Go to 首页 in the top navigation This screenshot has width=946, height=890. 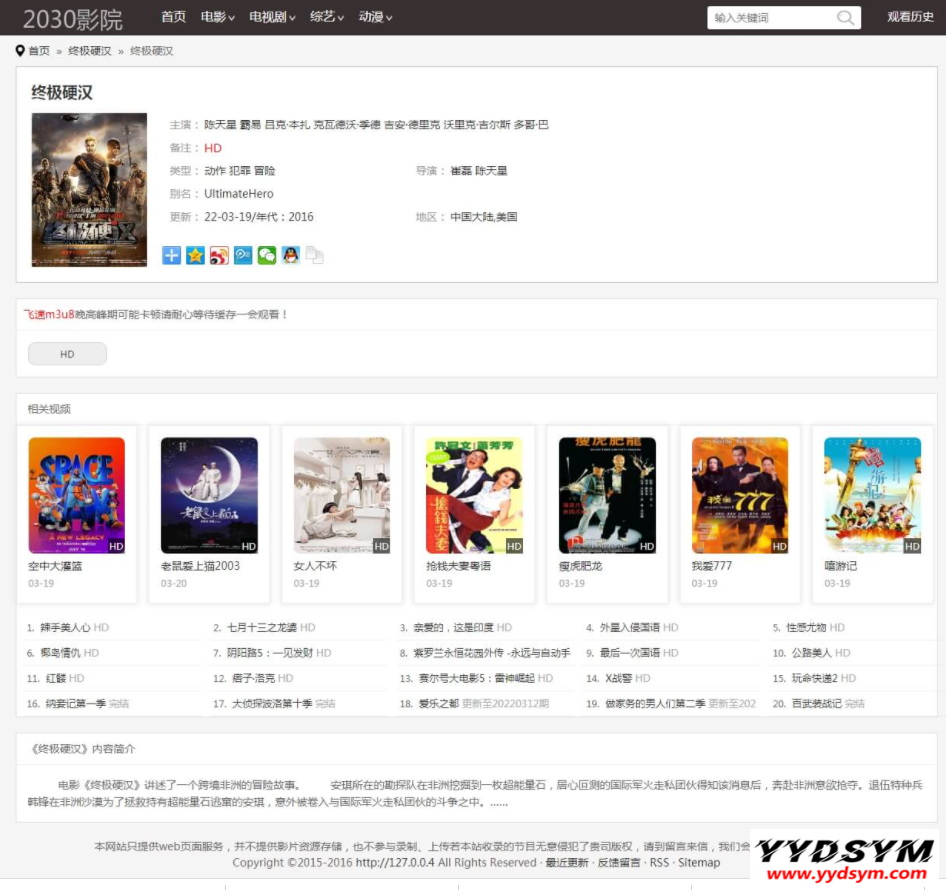coord(173,17)
